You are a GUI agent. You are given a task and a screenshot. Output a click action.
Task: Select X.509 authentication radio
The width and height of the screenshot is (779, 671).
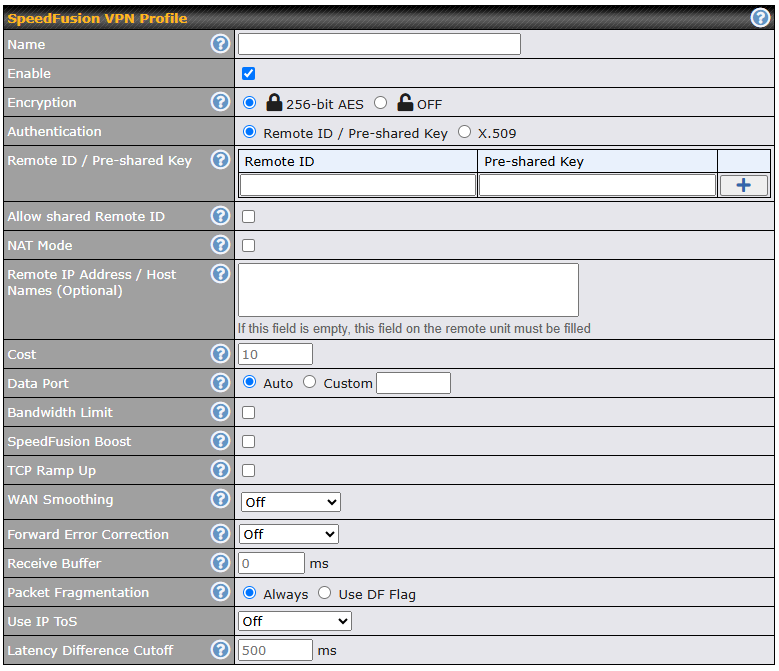pos(465,132)
